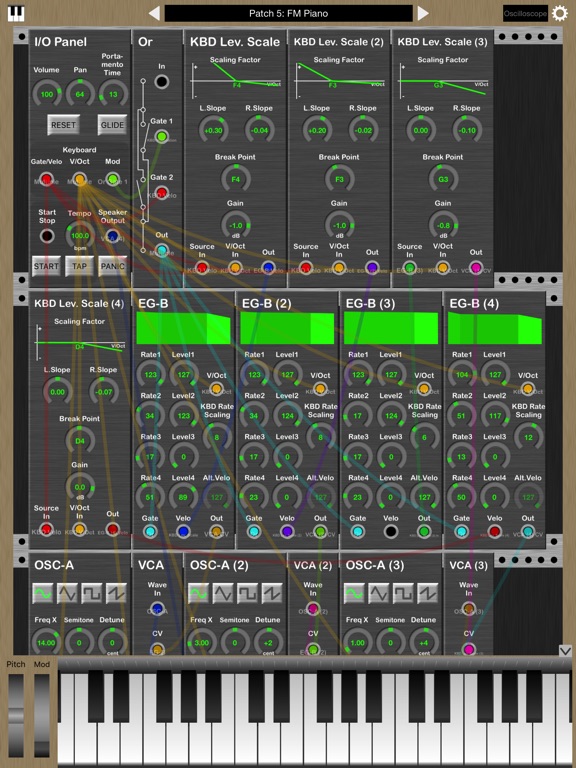Open the settings gear icon
The image size is (576, 768).
click(560, 13)
